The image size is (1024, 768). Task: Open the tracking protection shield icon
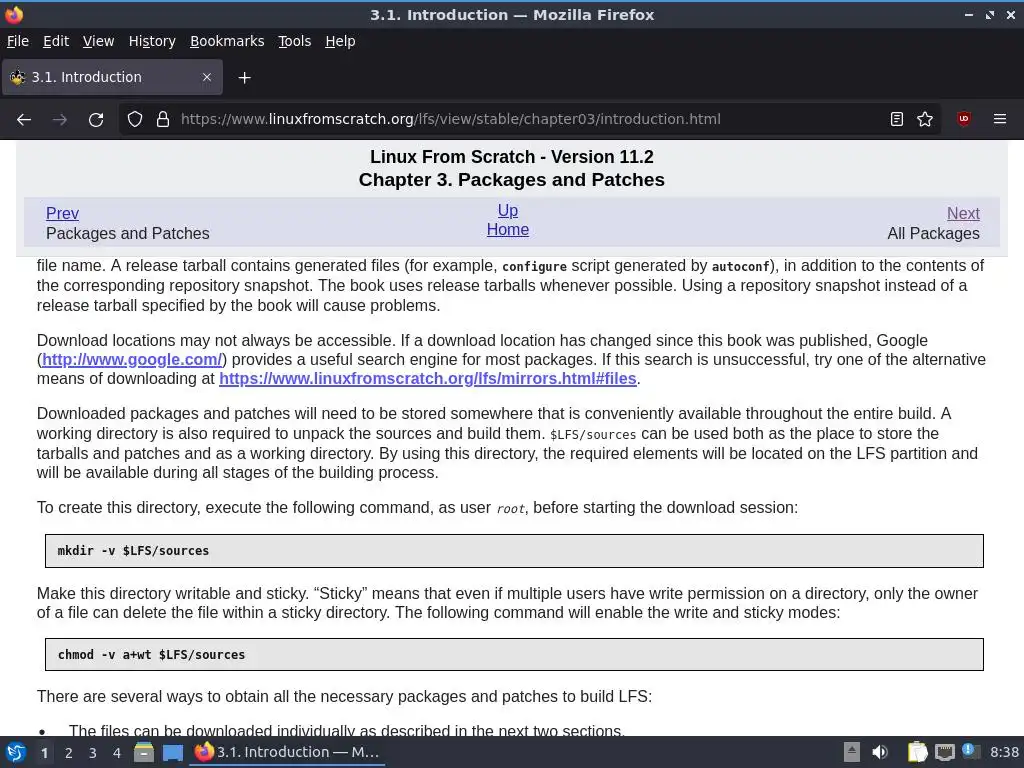tap(135, 120)
